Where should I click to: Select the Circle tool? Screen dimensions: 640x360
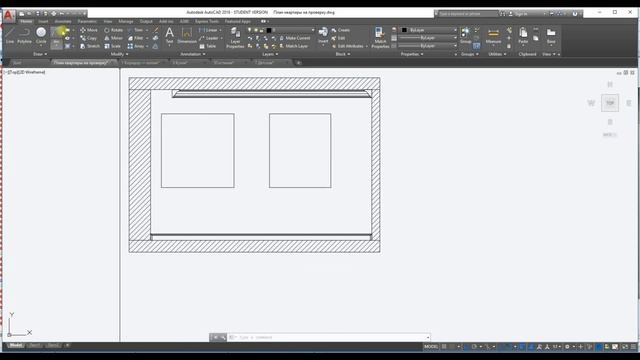41,36
